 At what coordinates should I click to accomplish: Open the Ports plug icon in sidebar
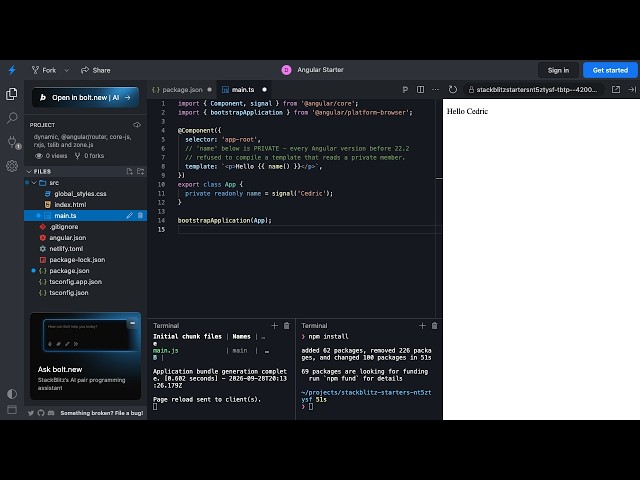12,142
